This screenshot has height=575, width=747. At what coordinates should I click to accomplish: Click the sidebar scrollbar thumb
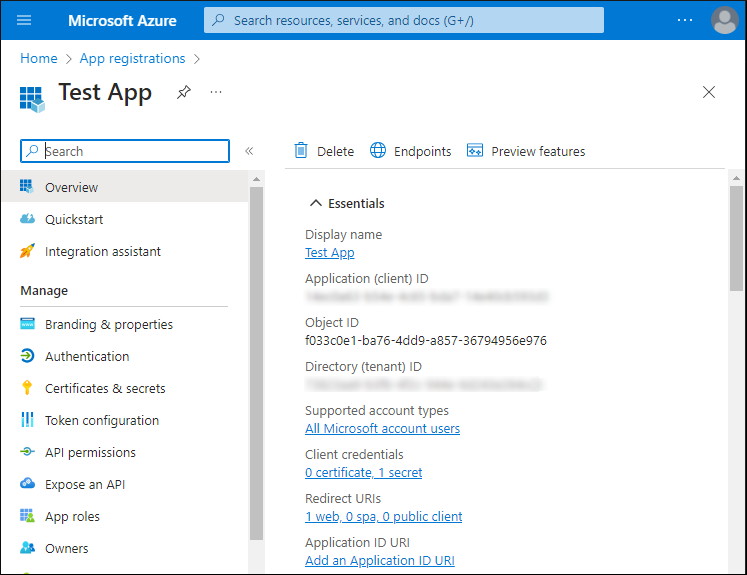pyautogui.click(x=256, y=363)
